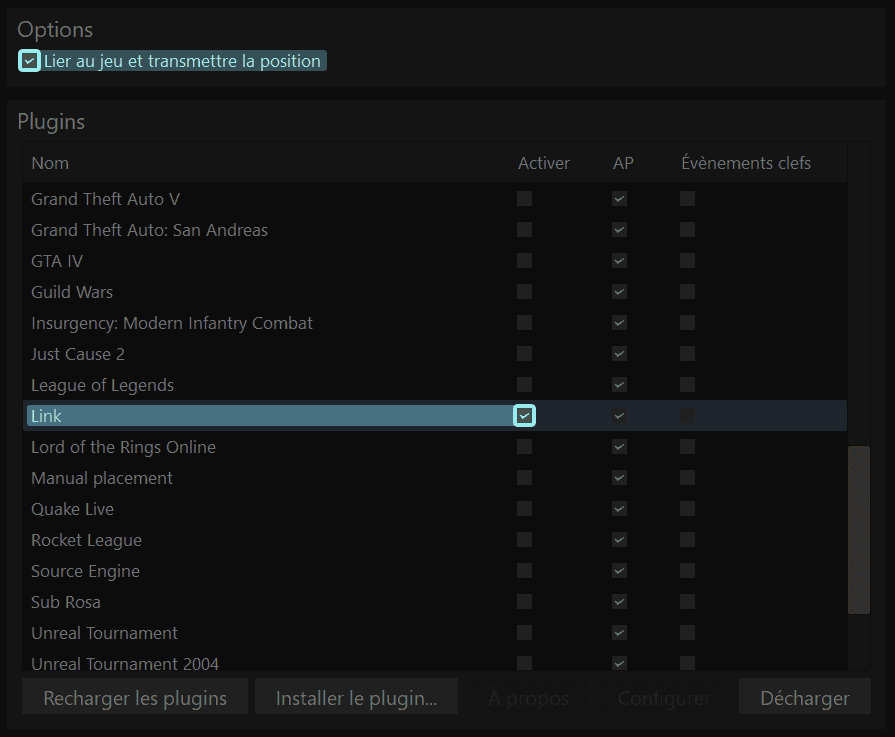
Task: Click the plugin list vertical scrollbar
Action: tap(858, 528)
